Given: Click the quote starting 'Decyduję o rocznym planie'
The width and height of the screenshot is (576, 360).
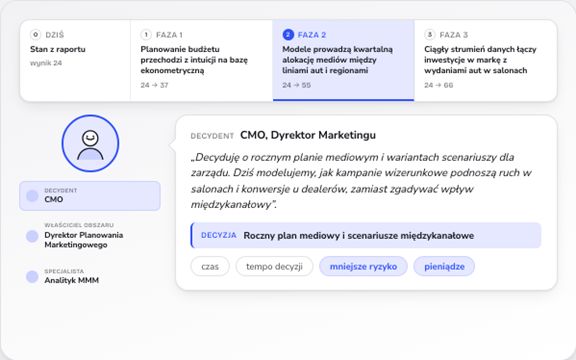Looking at the screenshot, I should click(x=361, y=181).
